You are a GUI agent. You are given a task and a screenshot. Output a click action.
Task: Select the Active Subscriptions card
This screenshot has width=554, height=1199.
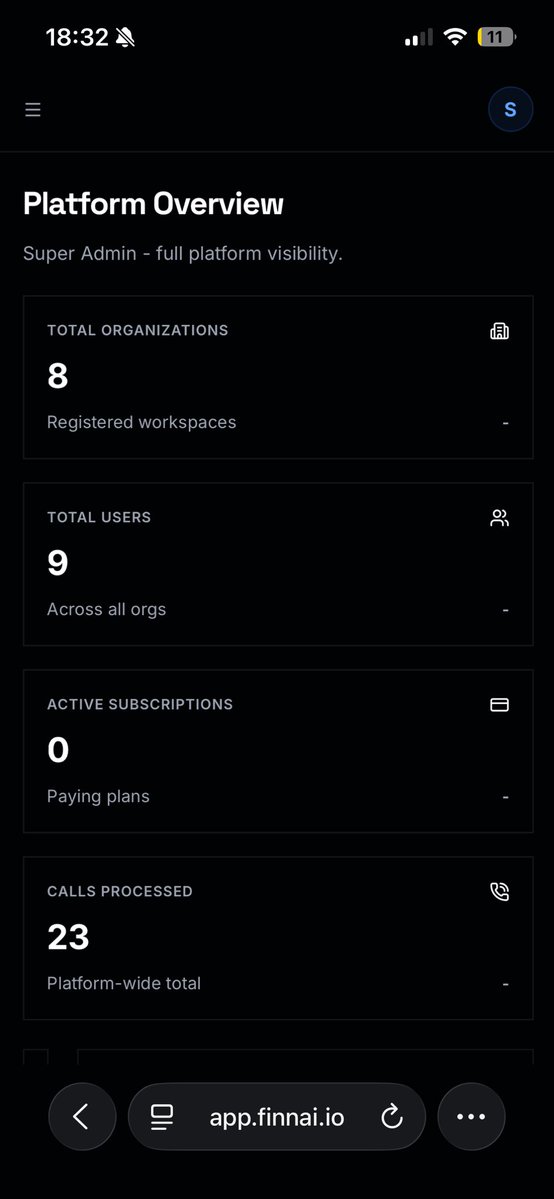pyautogui.click(x=278, y=751)
